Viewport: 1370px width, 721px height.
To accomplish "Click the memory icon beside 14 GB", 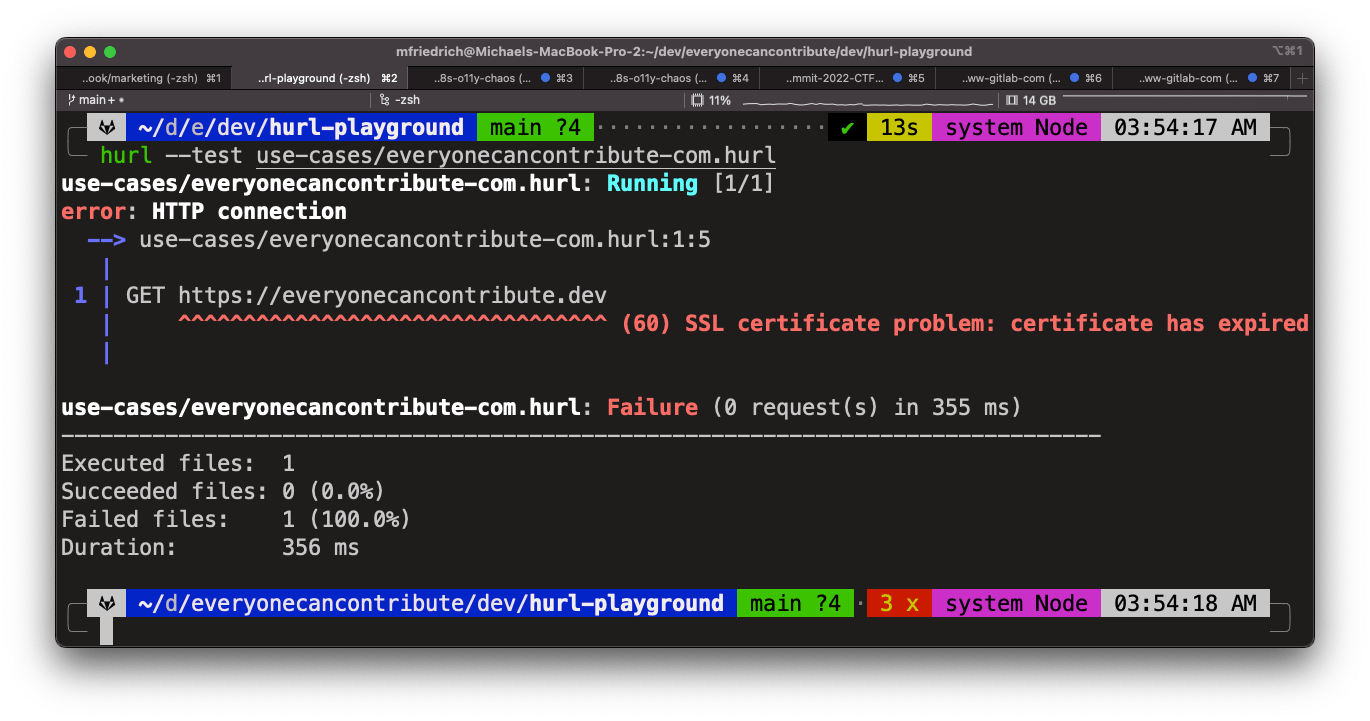I will click(1012, 99).
